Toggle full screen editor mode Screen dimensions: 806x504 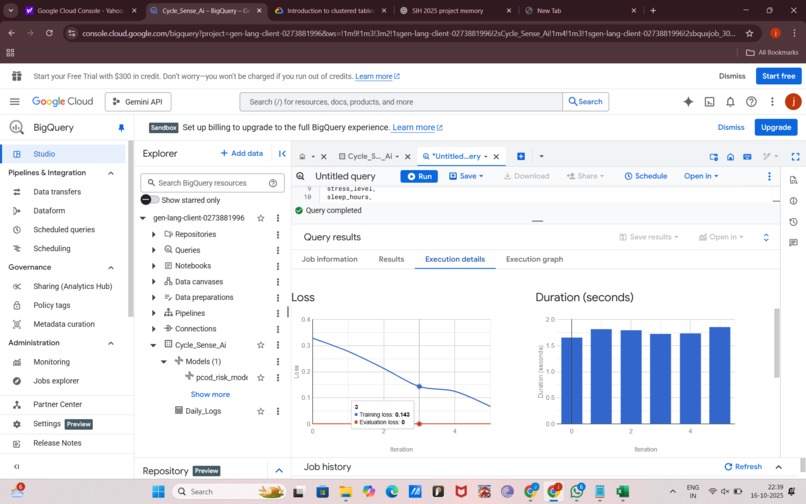(x=795, y=156)
